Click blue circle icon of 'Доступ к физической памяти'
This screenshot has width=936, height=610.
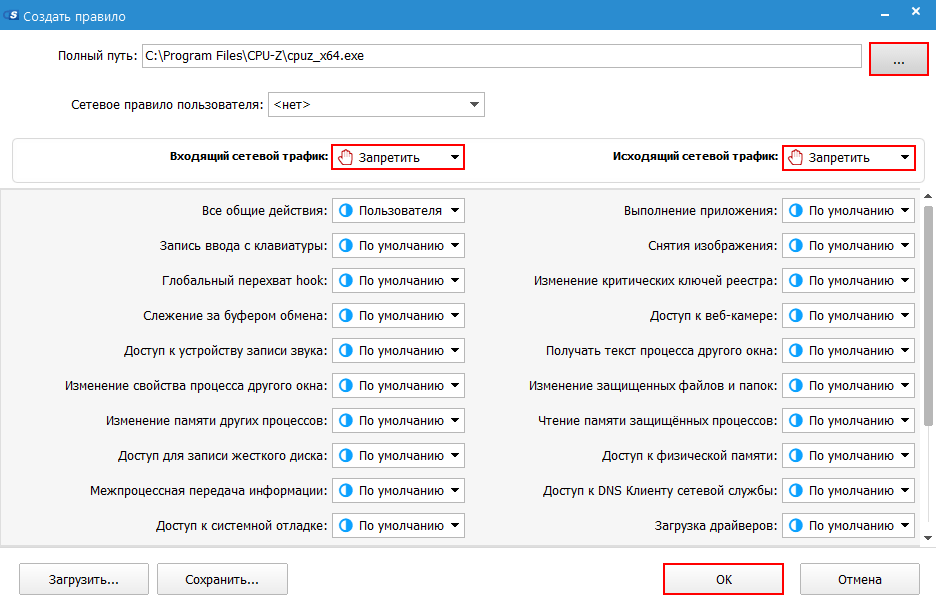(x=796, y=455)
